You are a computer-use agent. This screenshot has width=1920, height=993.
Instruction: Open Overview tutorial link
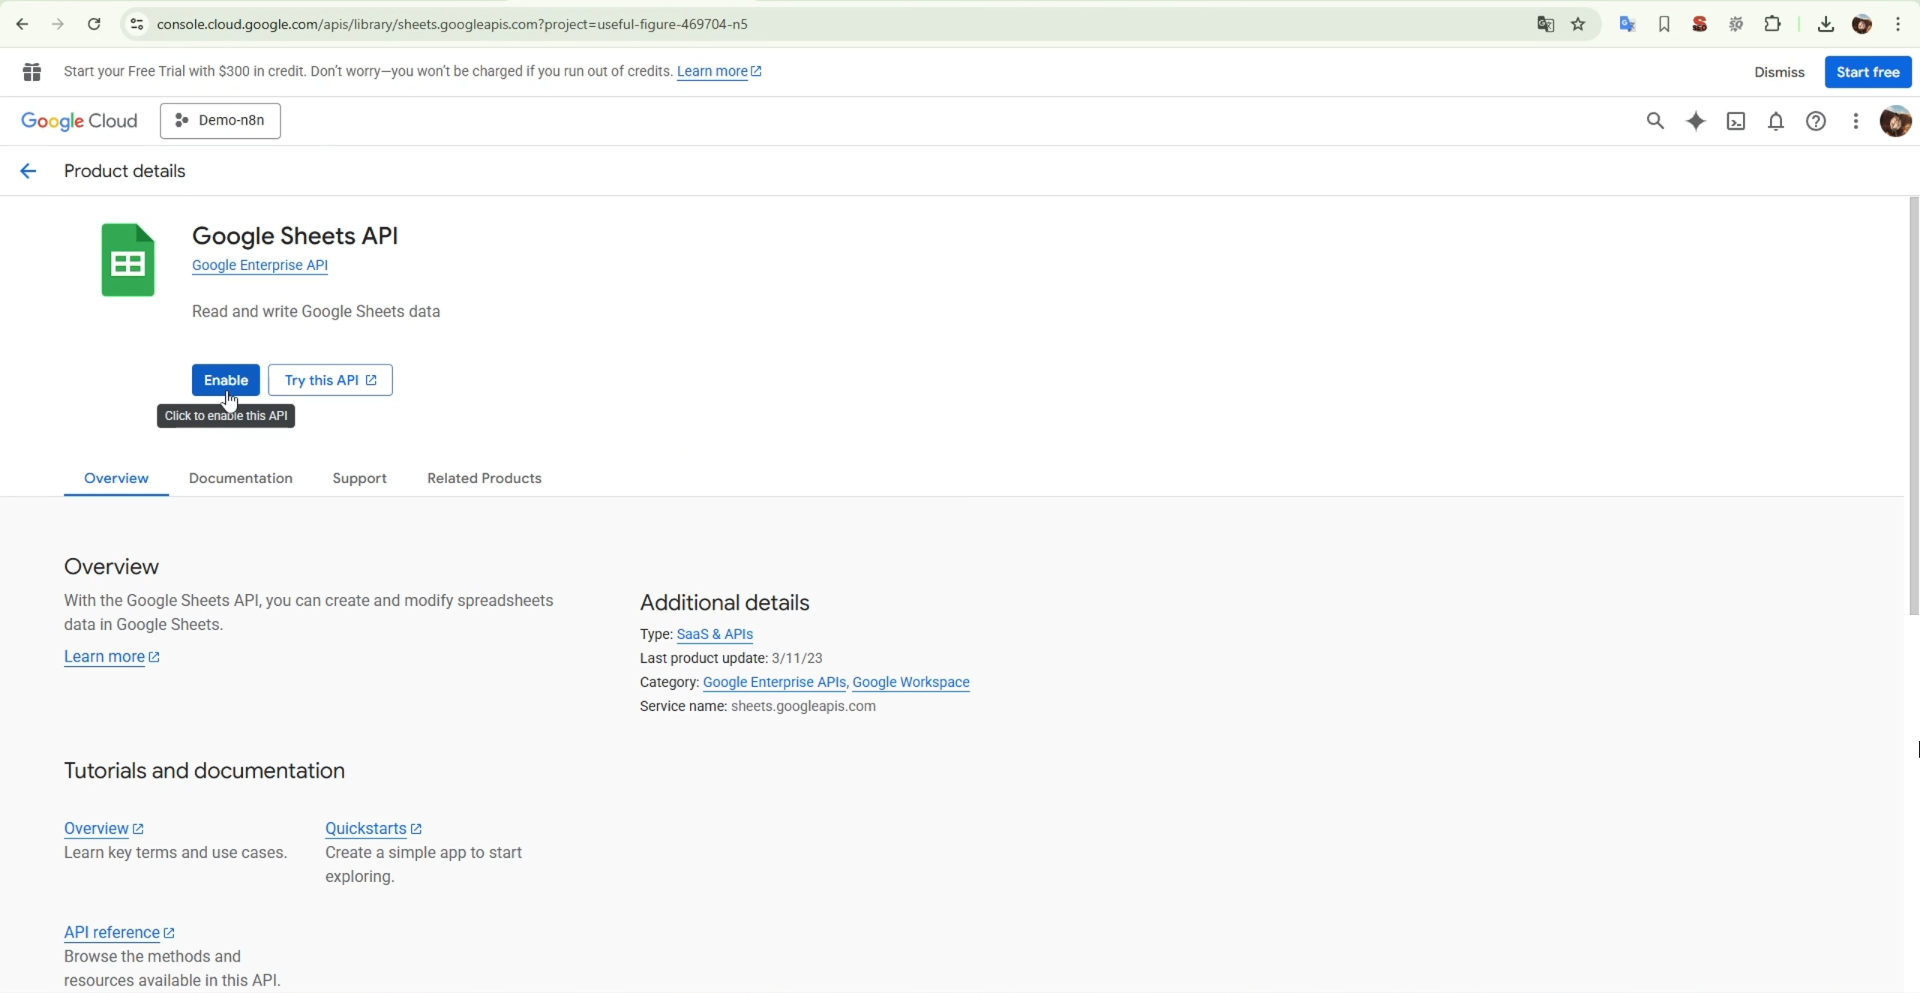click(104, 829)
